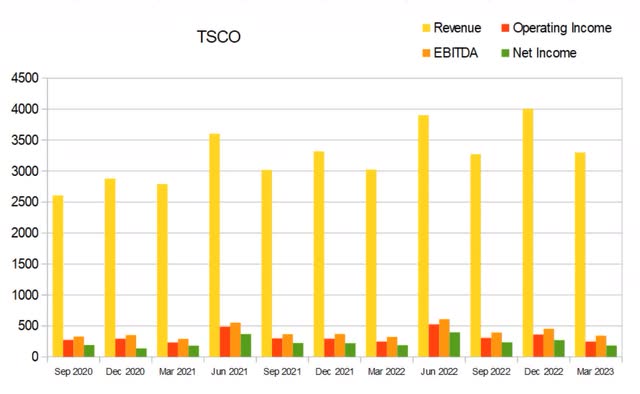The image size is (640, 394).
Task: Select the TSCO chart title
Action: (x=219, y=37)
